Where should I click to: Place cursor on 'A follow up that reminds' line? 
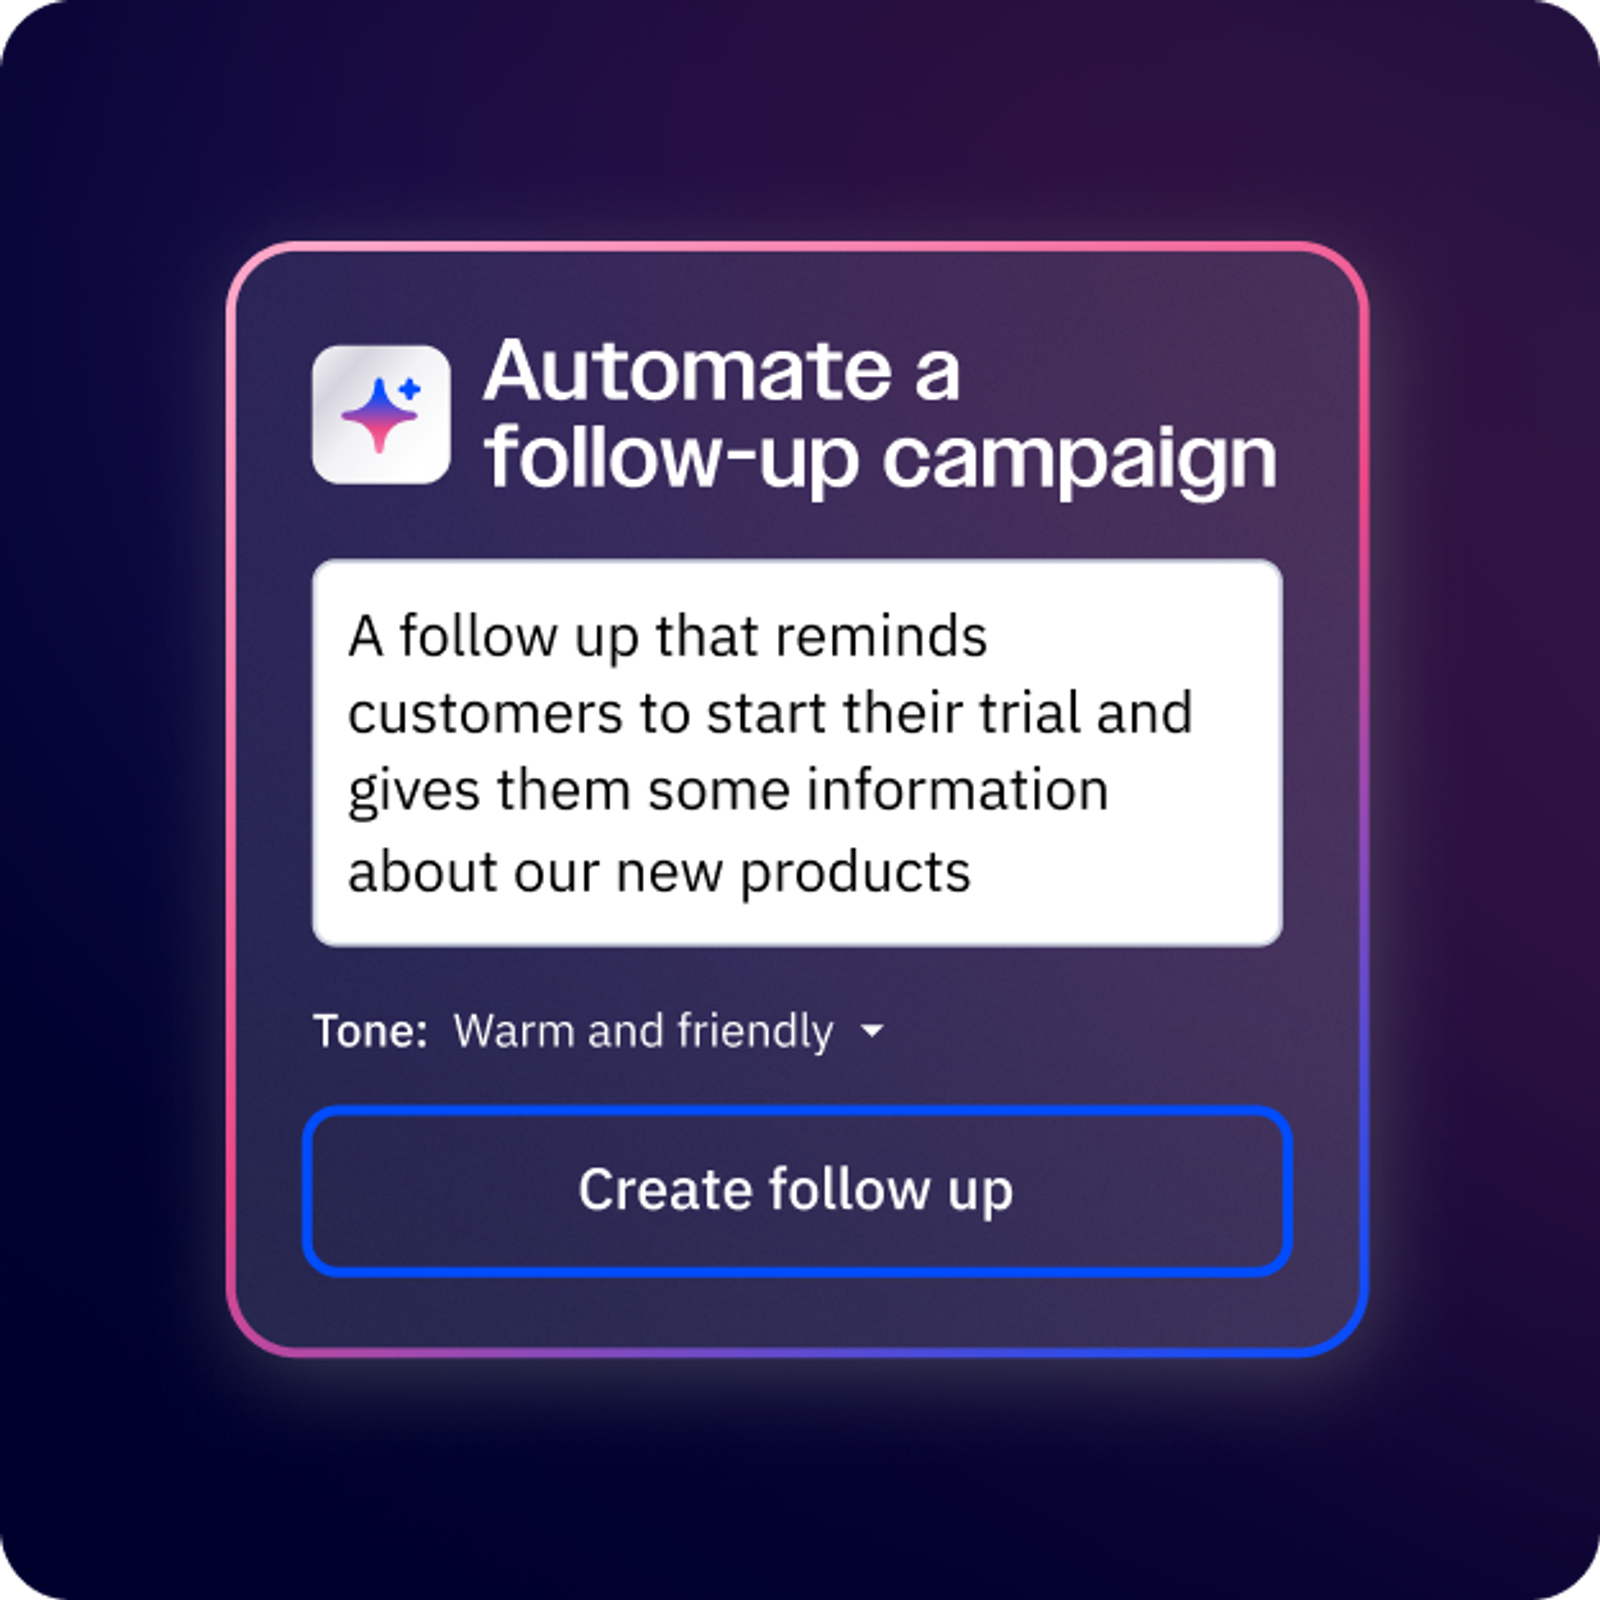tap(667, 637)
